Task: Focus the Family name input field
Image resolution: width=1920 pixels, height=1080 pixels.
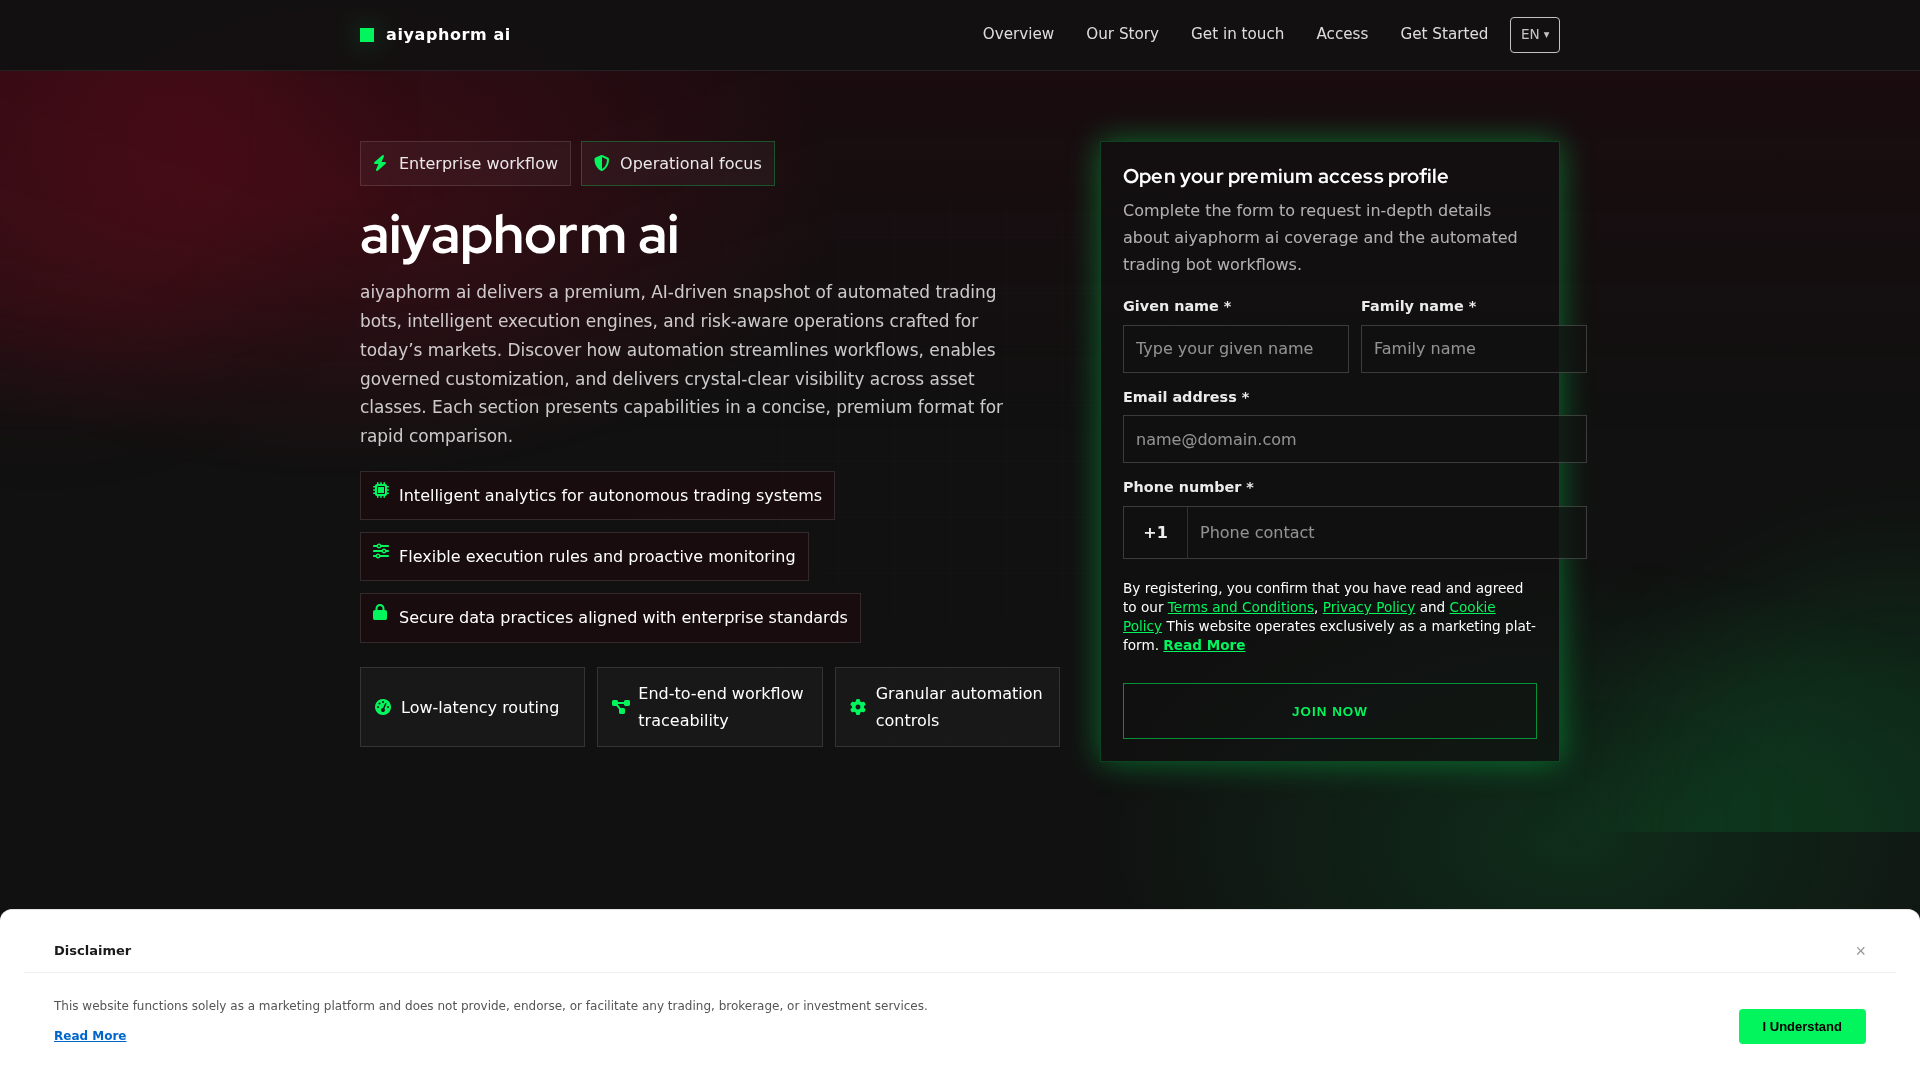Action: click(x=1474, y=349)
